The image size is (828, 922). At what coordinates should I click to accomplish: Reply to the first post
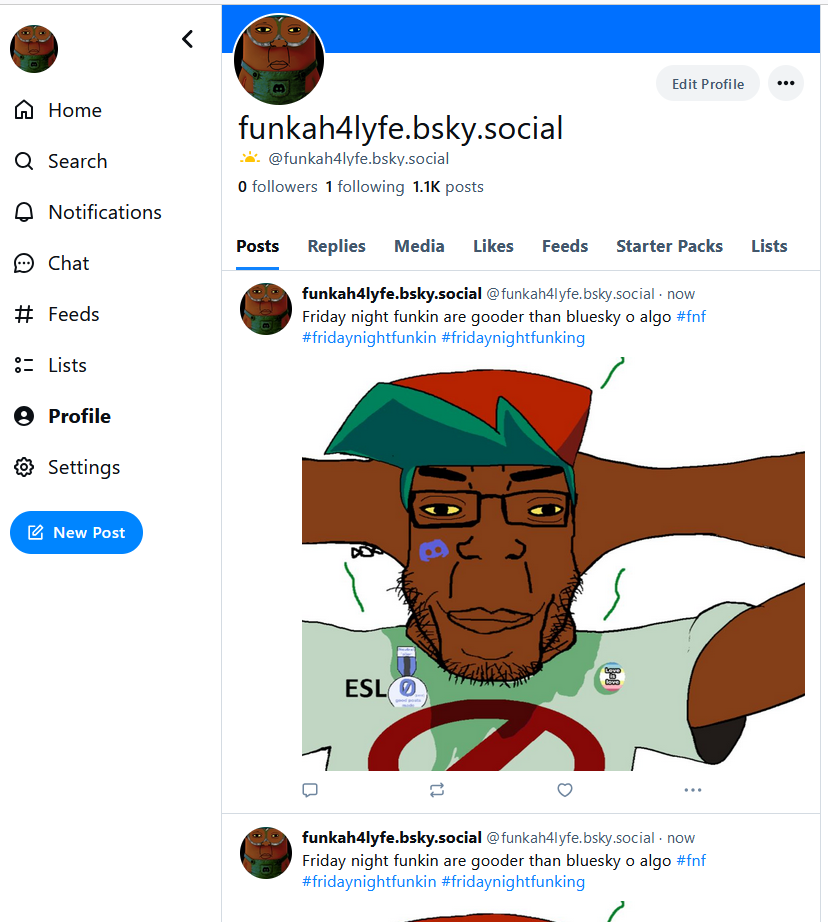[x=310, y=790]
